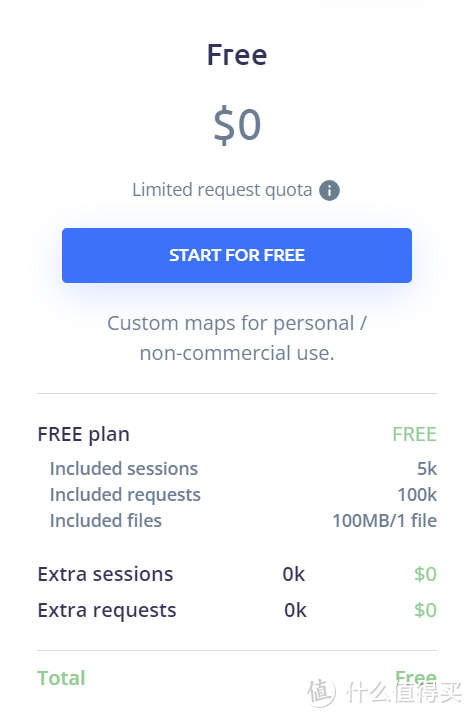Screen dimensions: 473x718
Task: Click the 100k included requests value
Action: pyautogui.click(x=417, y=495)
